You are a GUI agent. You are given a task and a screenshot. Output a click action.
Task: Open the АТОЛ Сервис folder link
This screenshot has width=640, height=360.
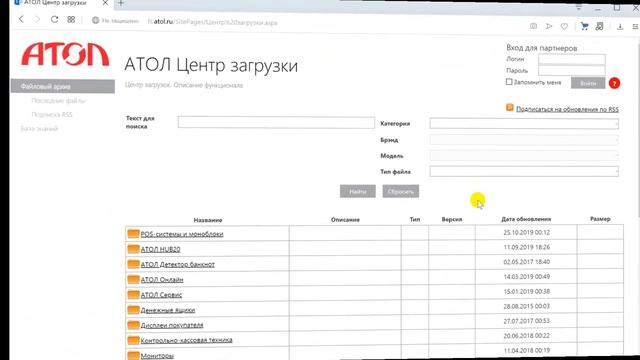tap(161, 295)
